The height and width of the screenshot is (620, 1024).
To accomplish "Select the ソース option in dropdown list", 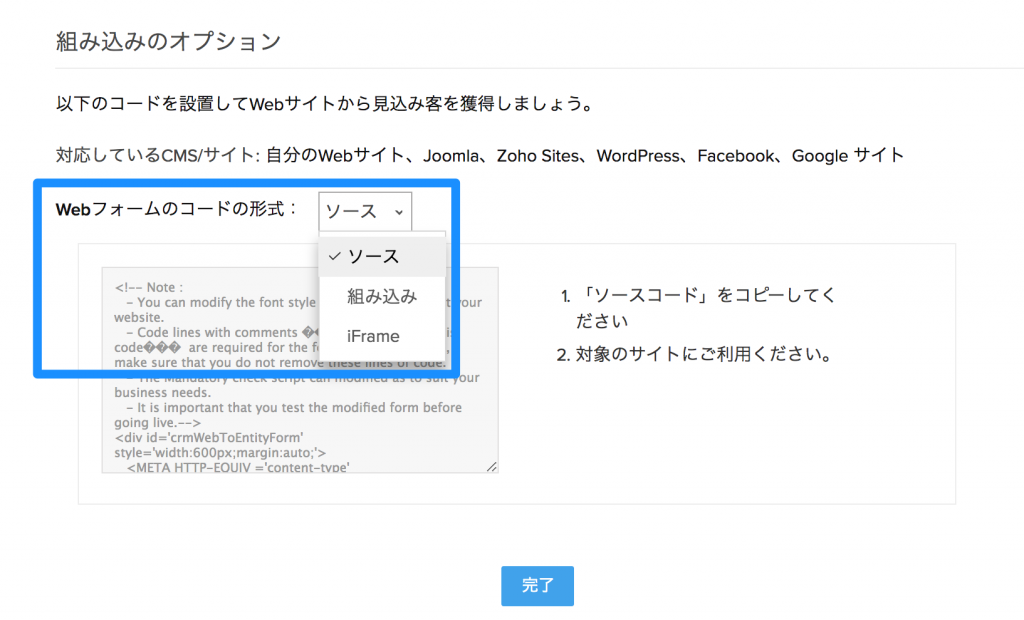I will (383, 257).
